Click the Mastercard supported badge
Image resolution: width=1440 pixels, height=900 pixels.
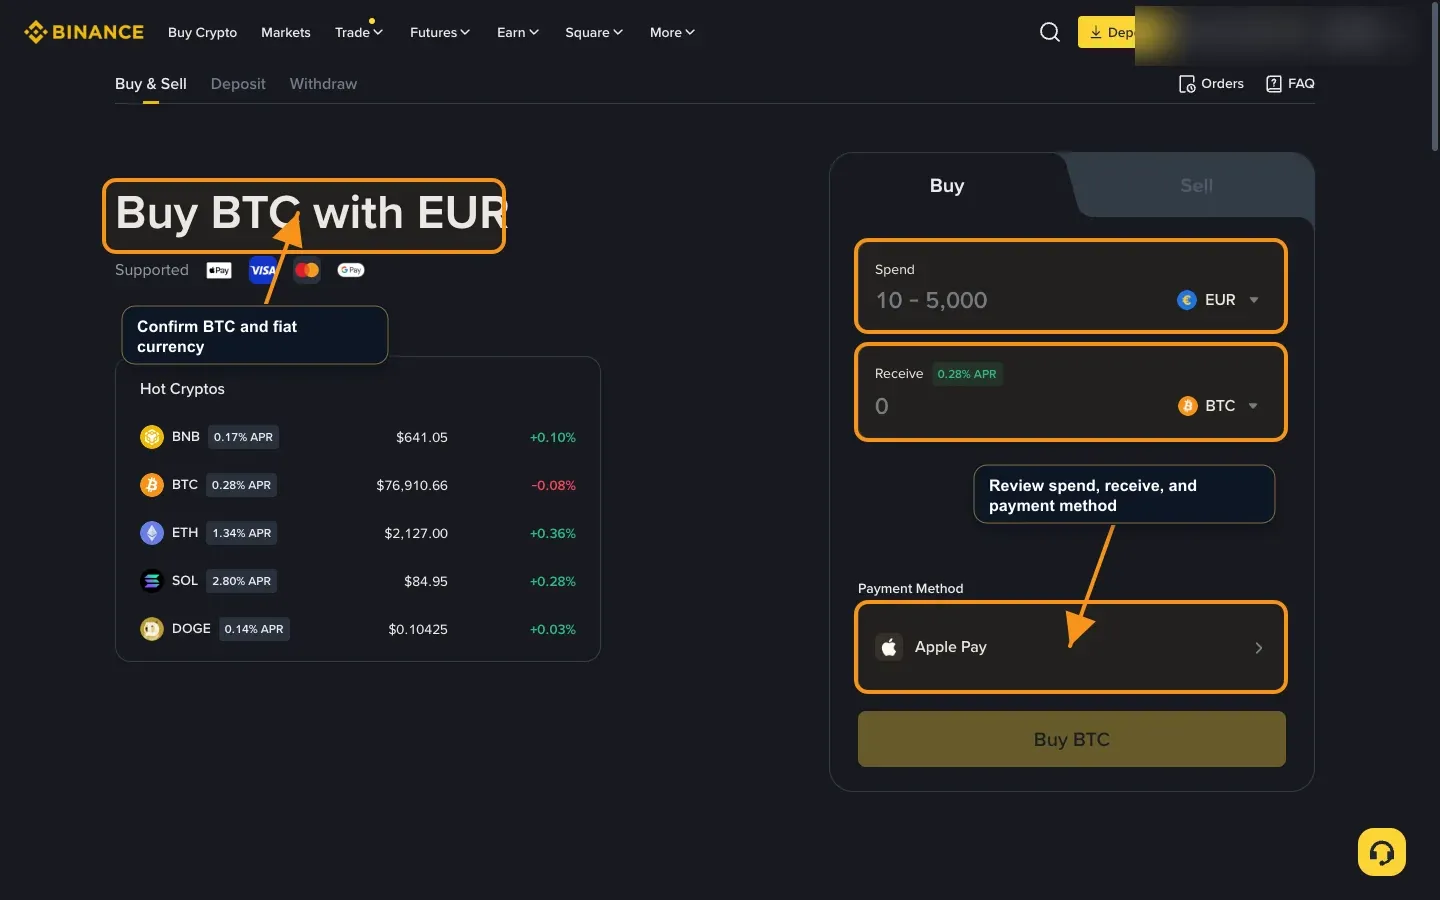(307, 270)
